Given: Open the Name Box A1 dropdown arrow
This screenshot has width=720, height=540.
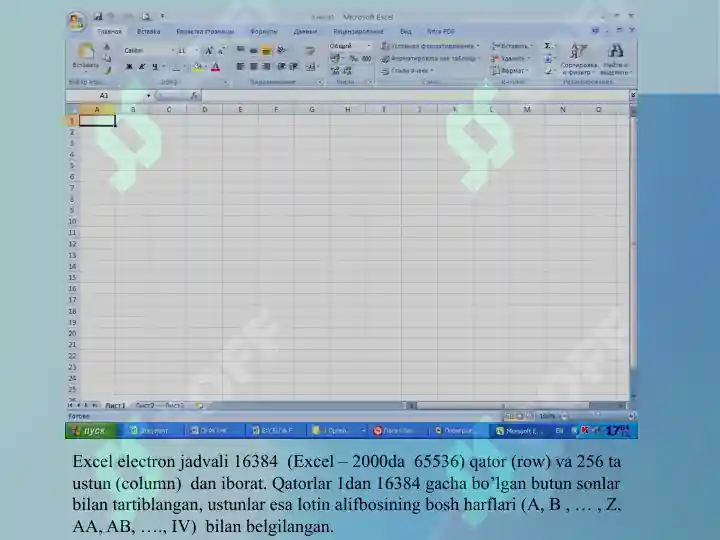Looking at the screenshot, I should [148, 96].
